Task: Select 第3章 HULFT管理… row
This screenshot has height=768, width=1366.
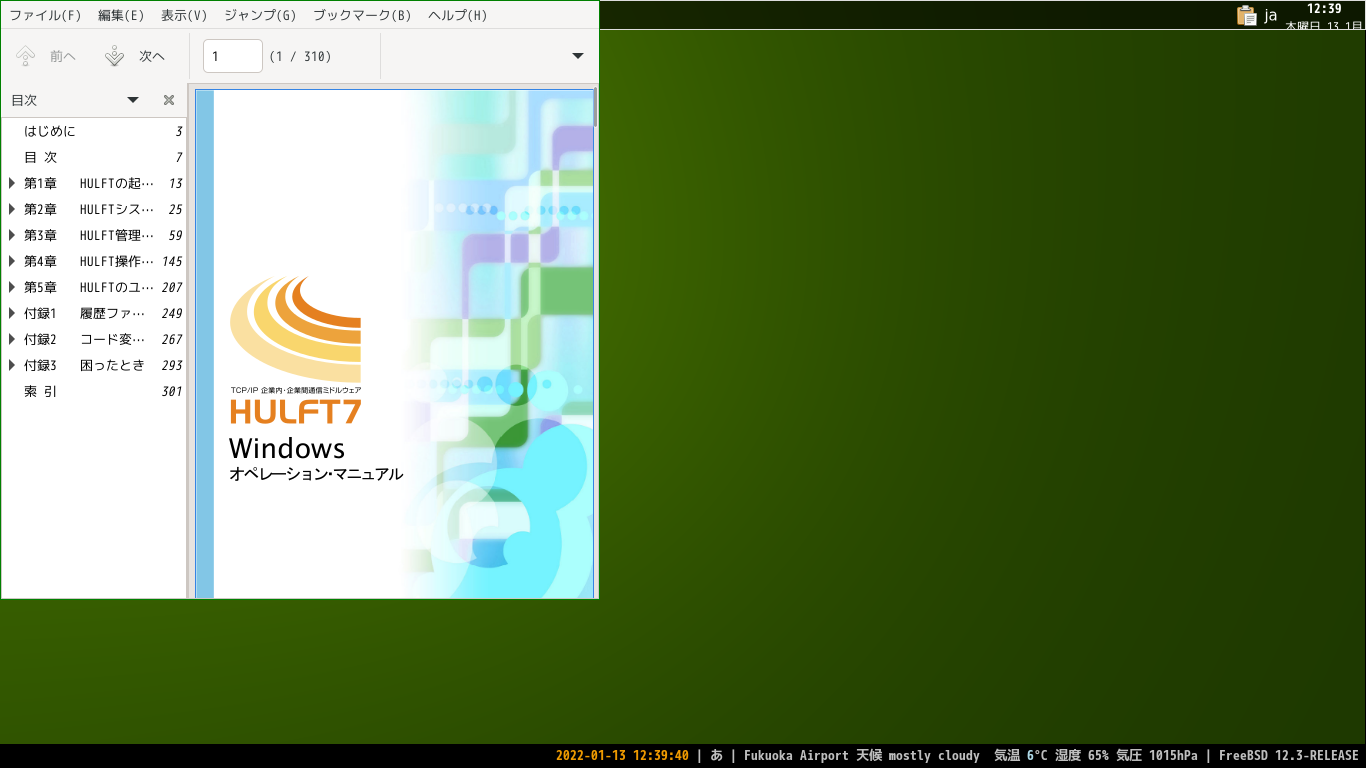Action: tap(94, 235)
